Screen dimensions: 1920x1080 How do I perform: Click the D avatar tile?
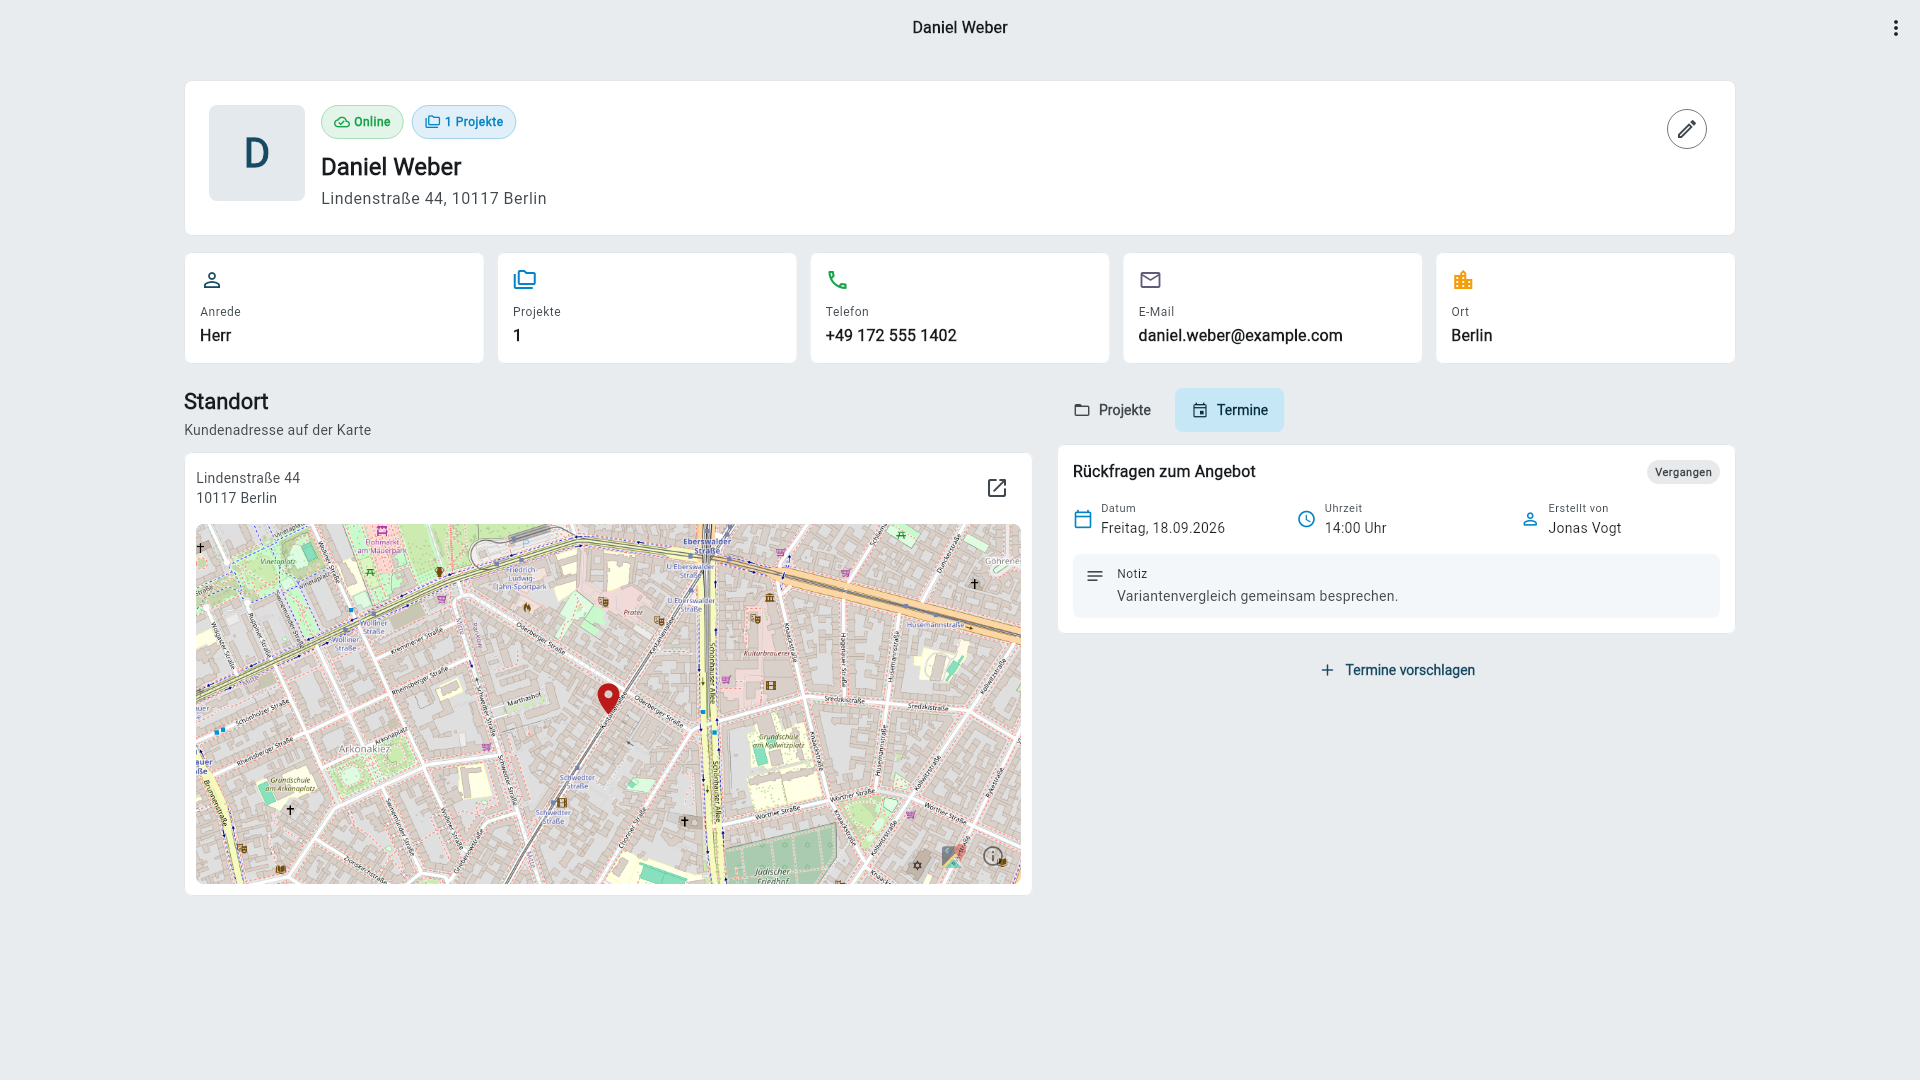tap(257, 153)
